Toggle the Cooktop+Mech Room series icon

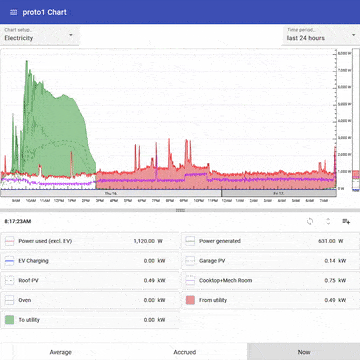click(x=190, y=280)
